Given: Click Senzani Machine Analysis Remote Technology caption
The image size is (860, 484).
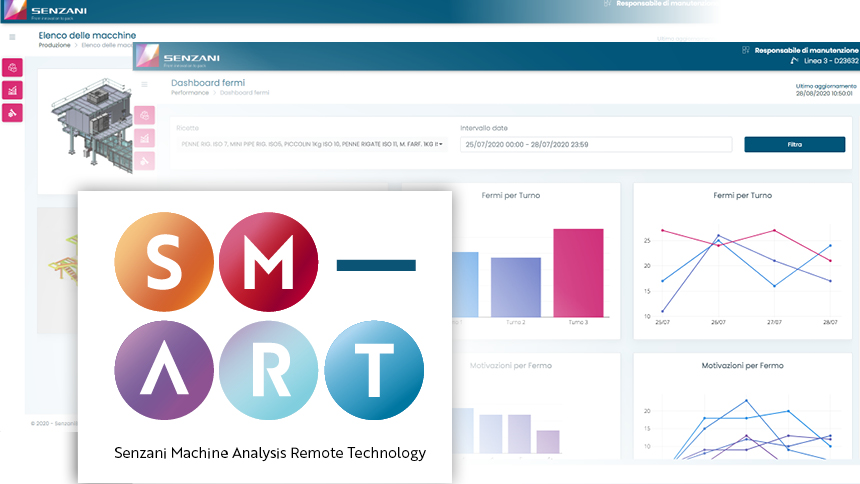Looking at the screenshot, I should [x=270, y=453].
